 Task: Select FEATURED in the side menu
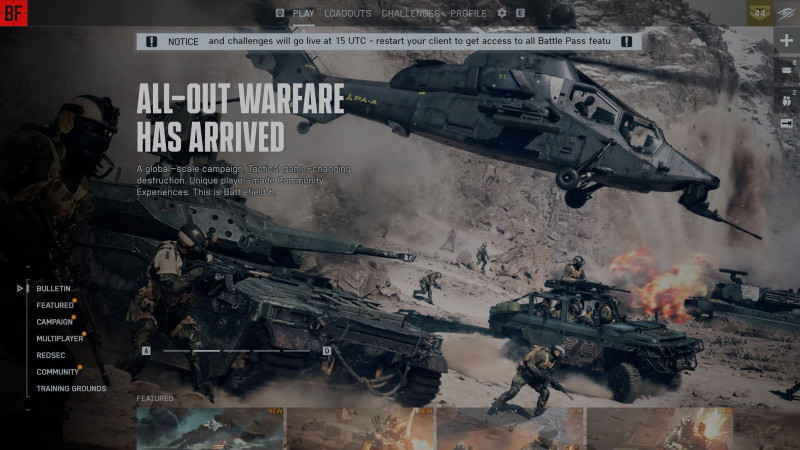coord(55,305)
